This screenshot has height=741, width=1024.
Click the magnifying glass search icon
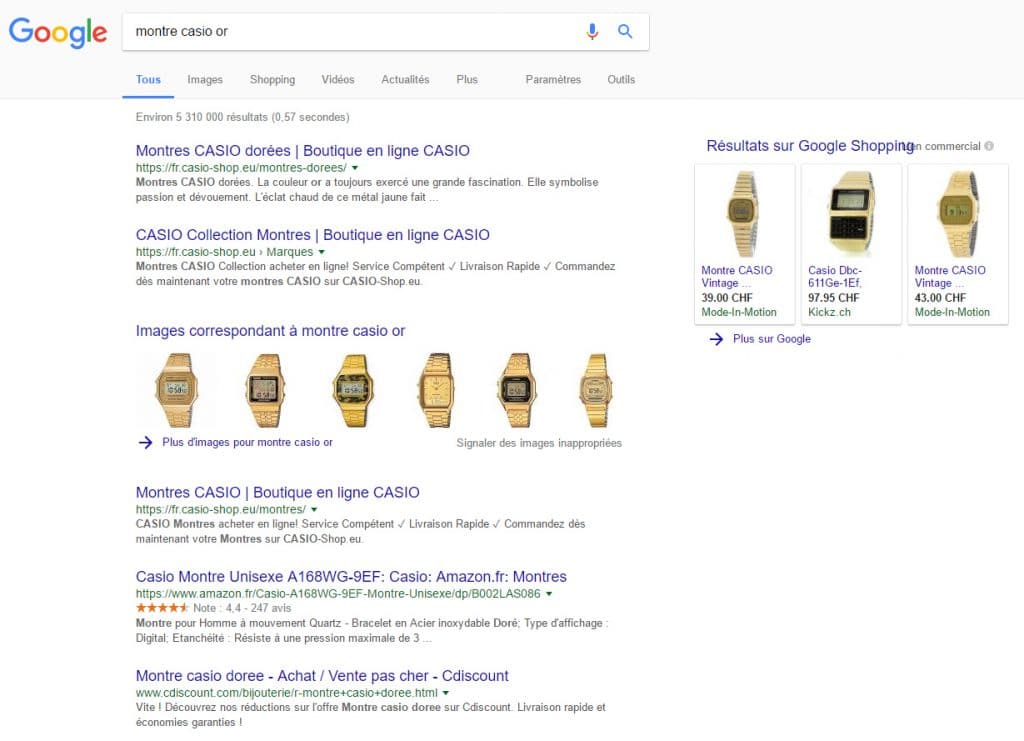[625, 31]
